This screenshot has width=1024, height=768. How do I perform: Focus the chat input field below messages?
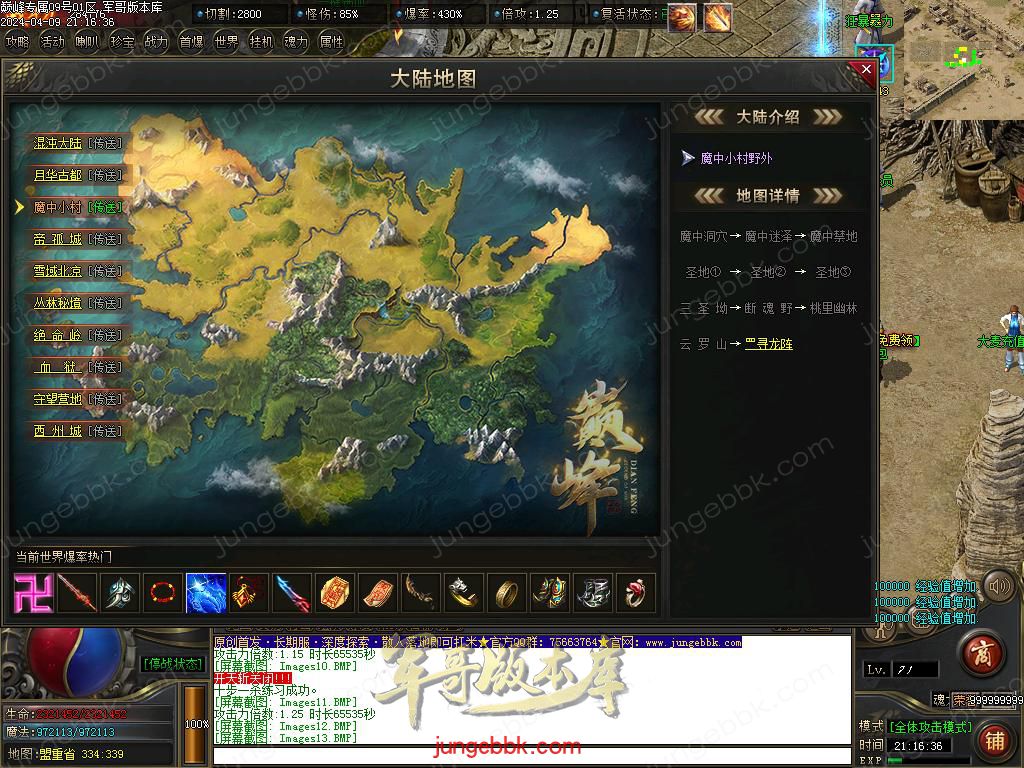pos(532,756)
